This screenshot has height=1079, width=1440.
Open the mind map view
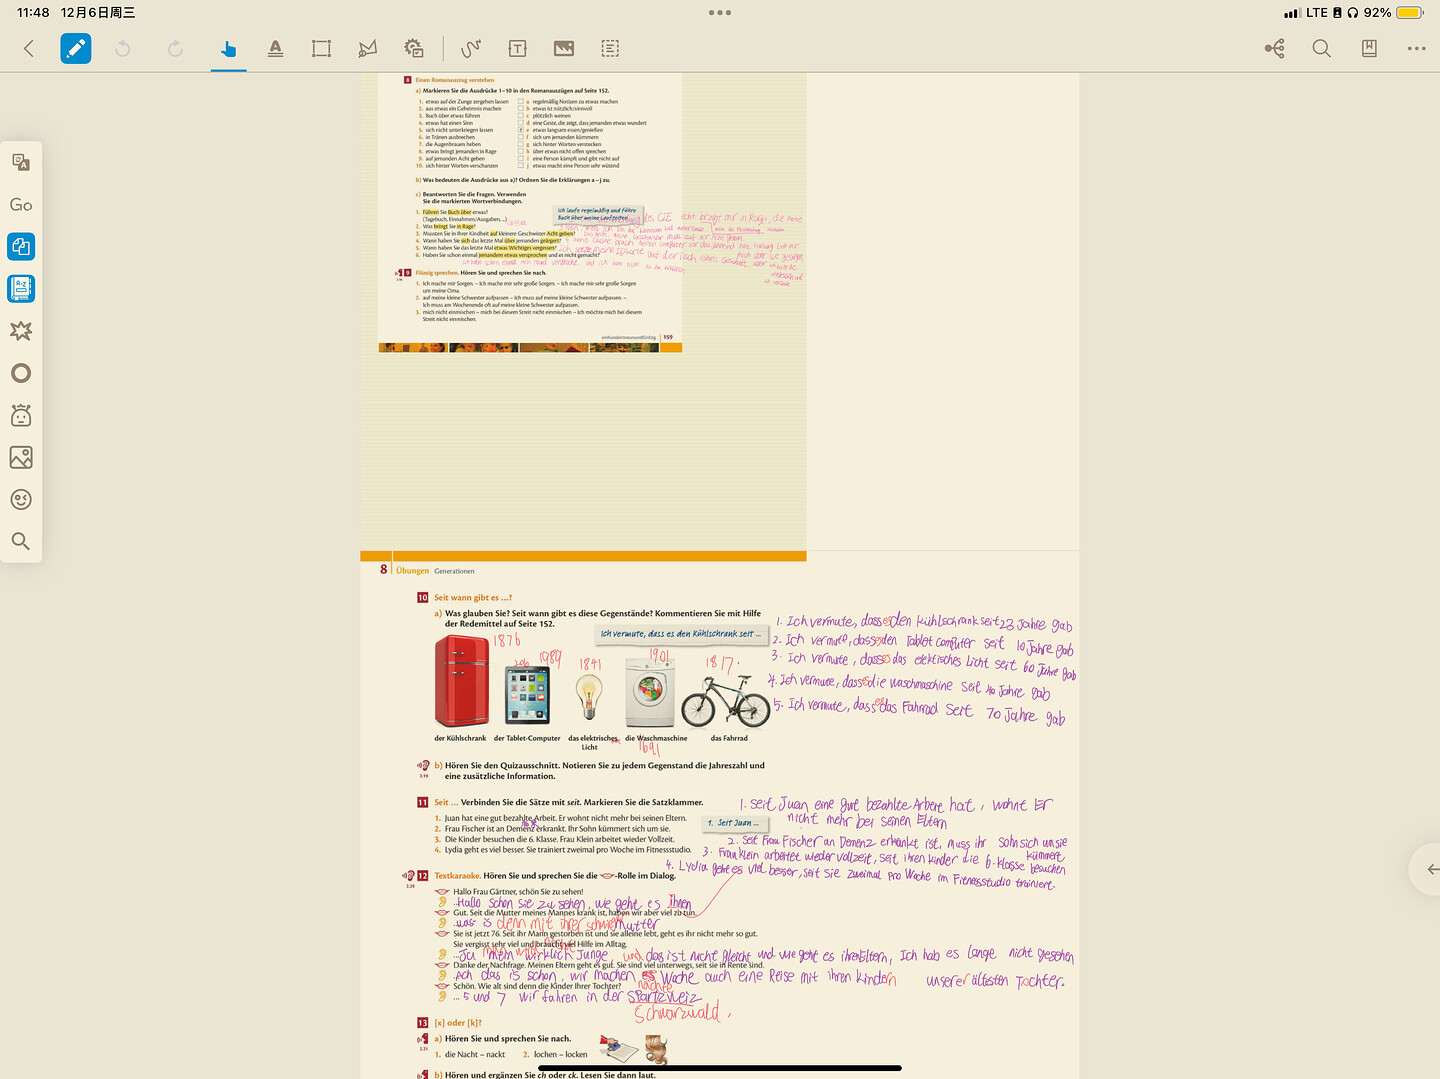click(1274, 48)
